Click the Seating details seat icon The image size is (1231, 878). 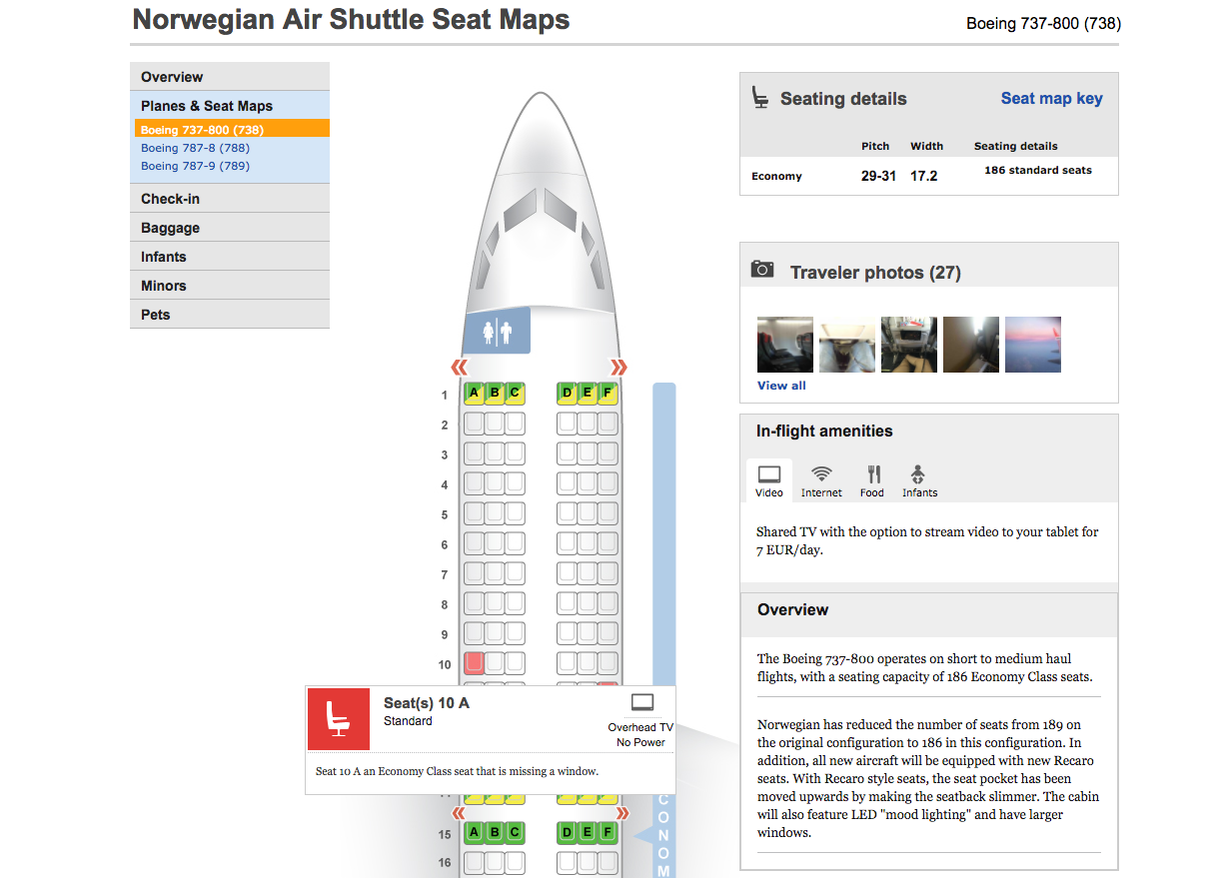coord(760,97)
